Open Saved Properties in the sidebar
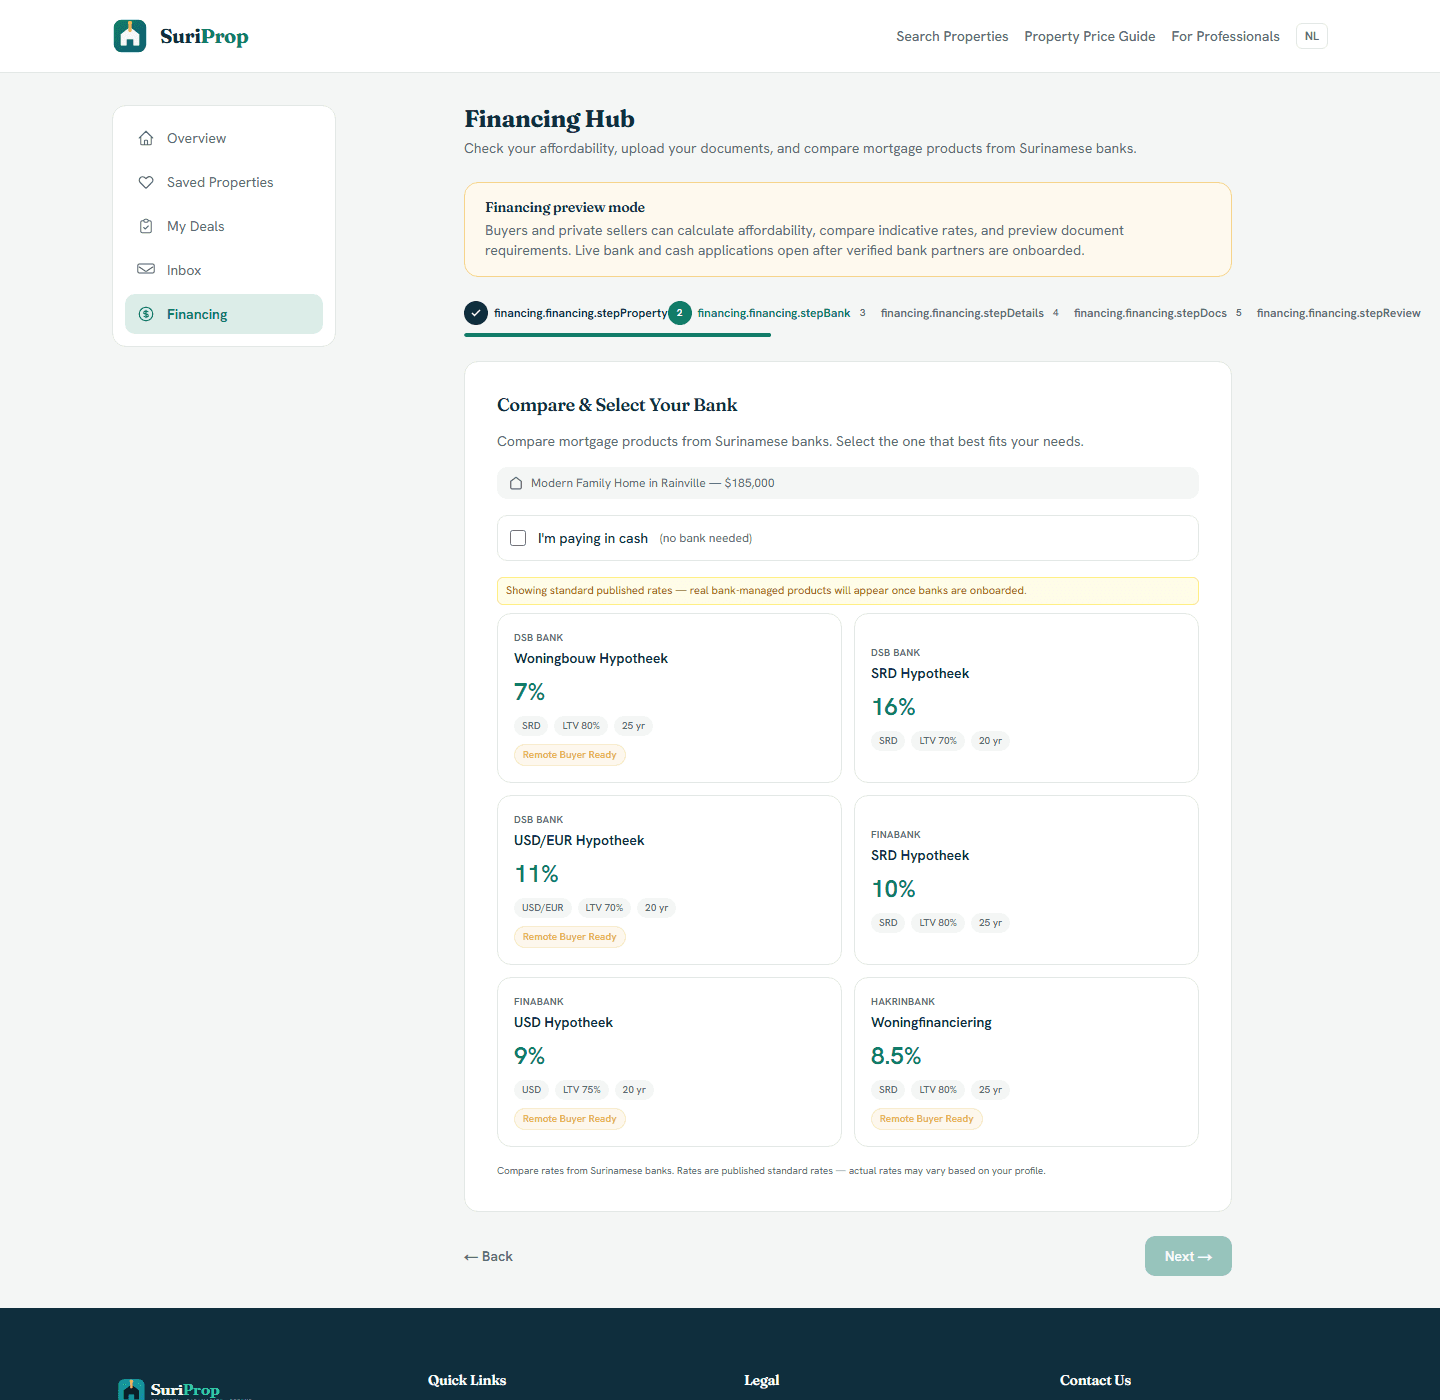Viewport: 1440px width, 1400px height. [224, 182]
